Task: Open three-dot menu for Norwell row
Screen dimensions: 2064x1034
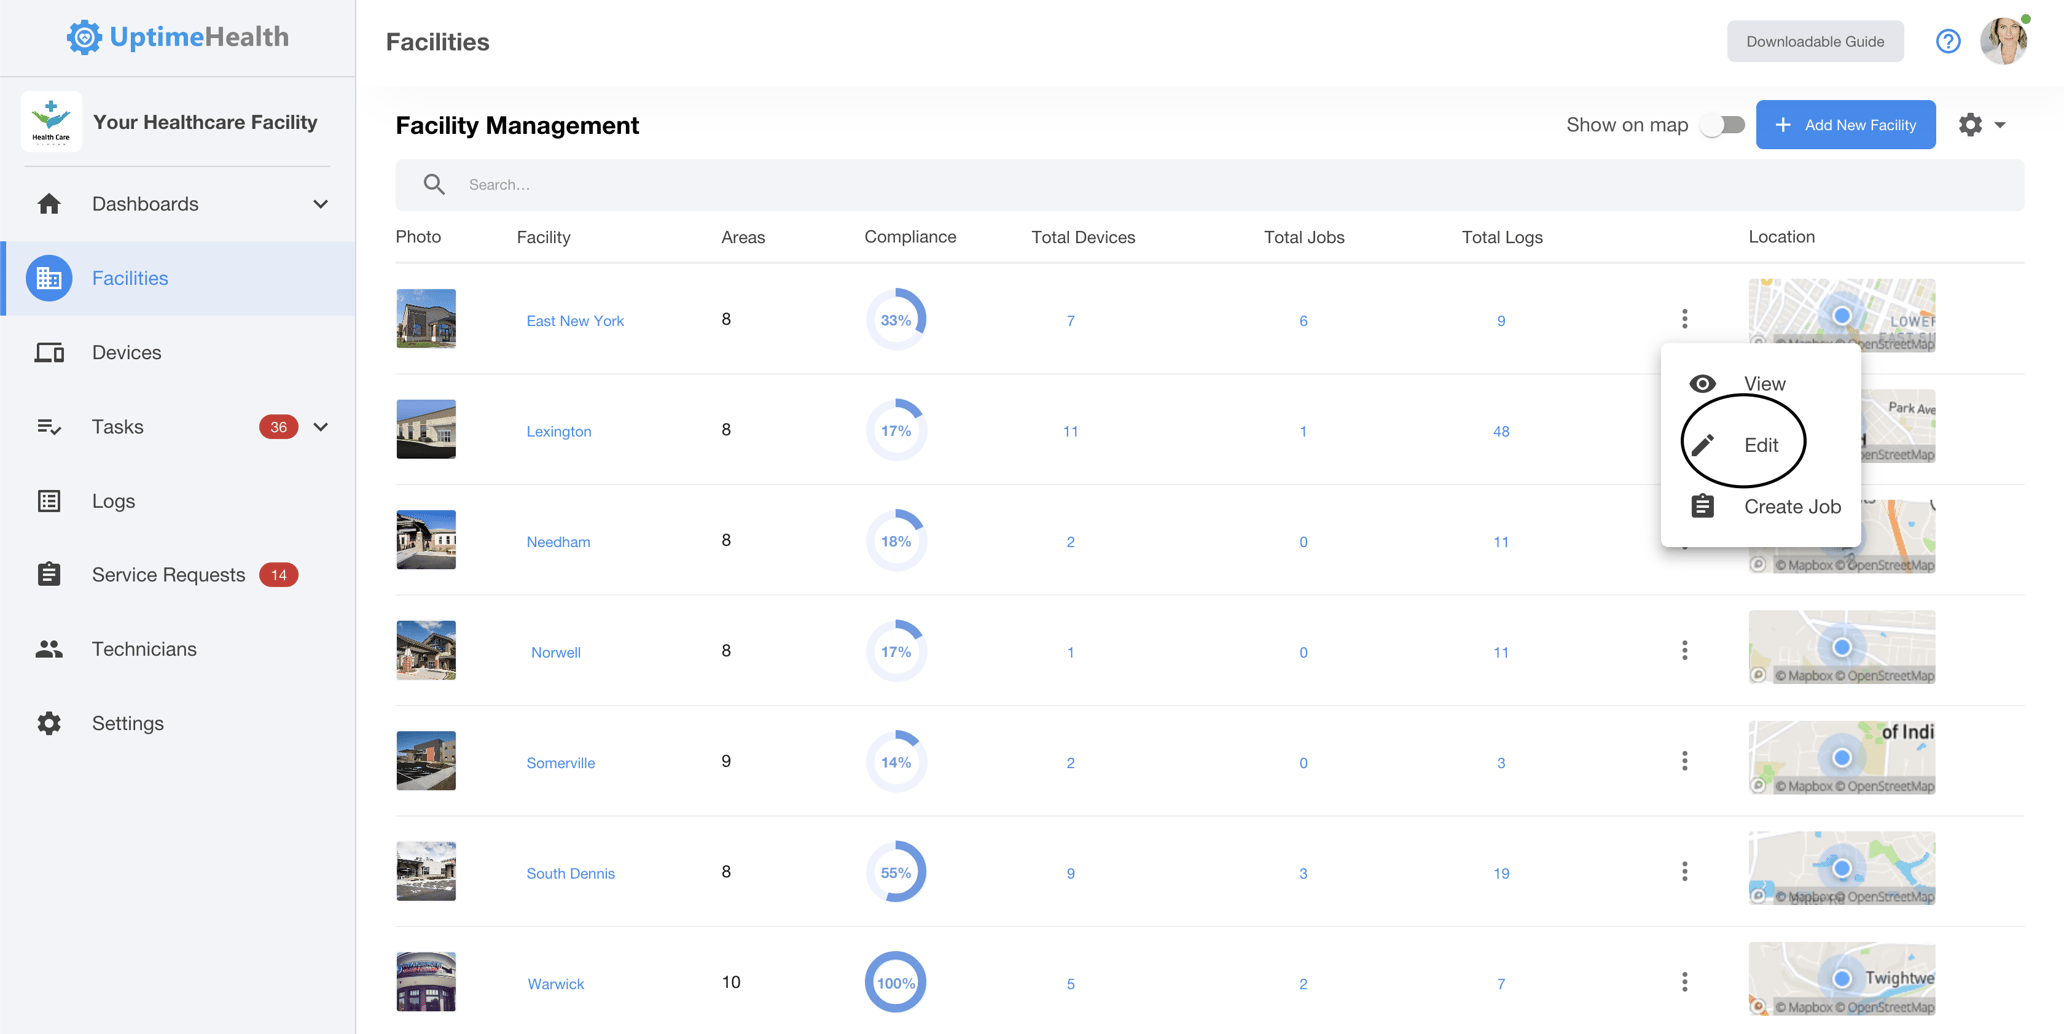Action: [x=1684, y=651]
